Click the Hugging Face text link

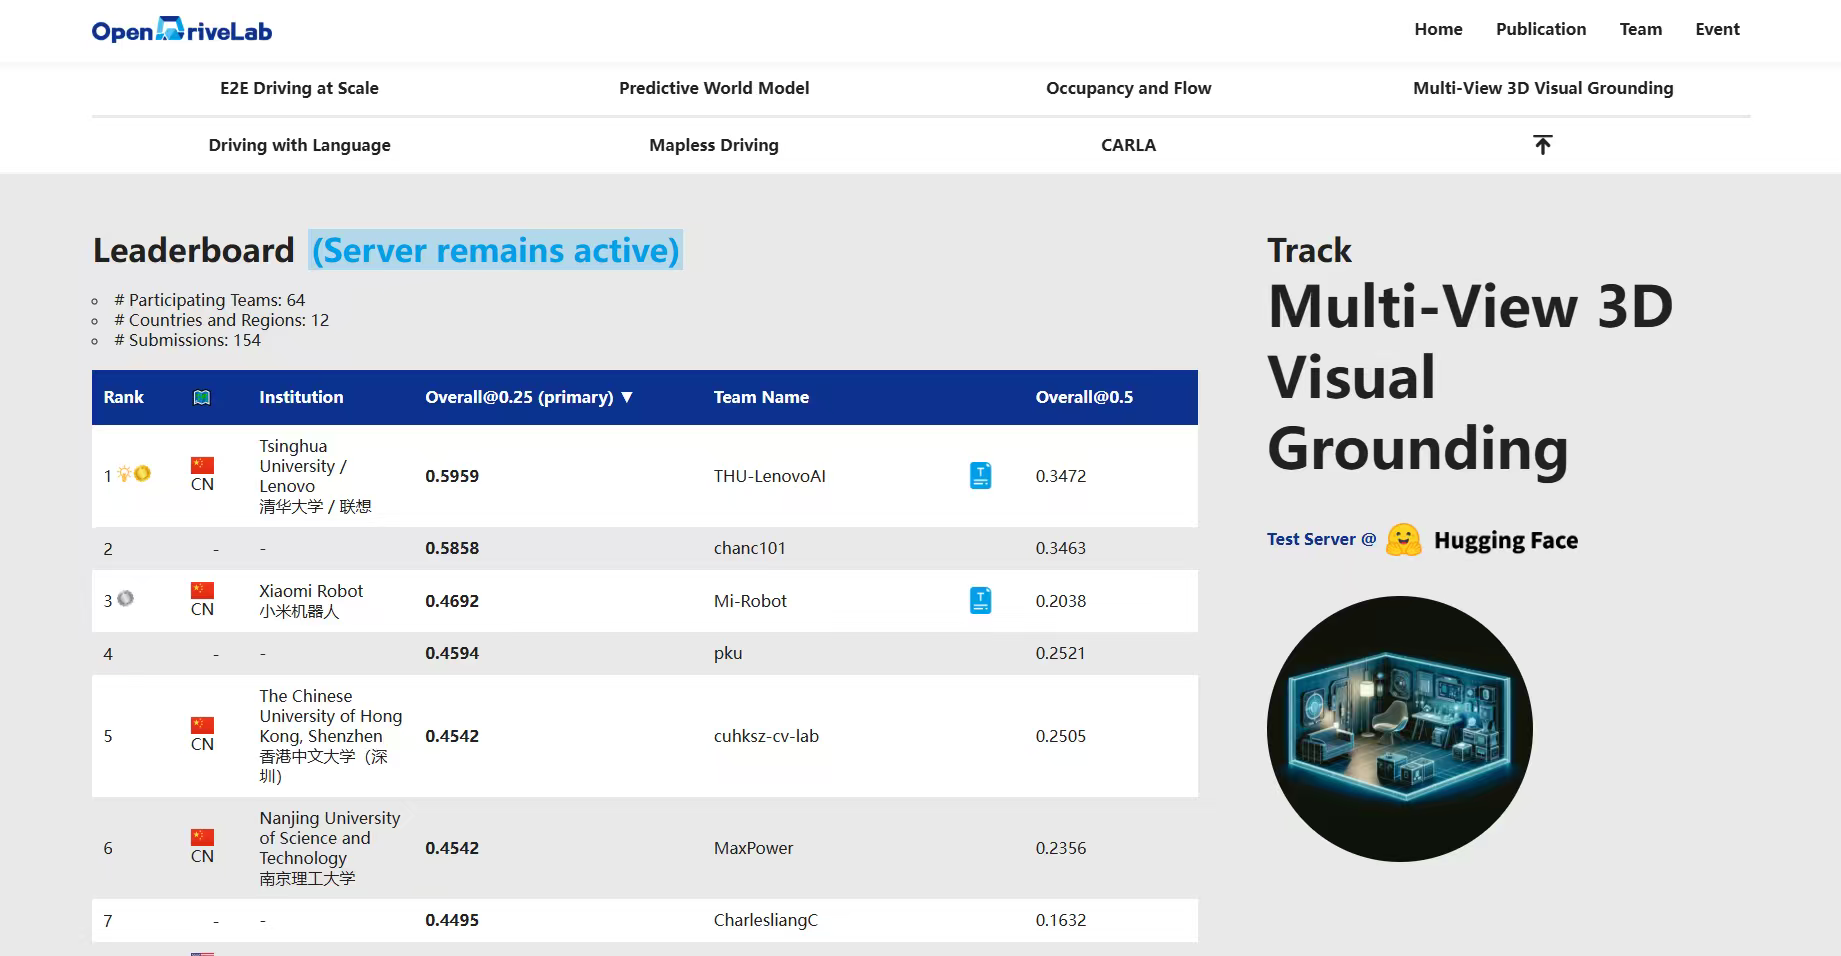(1506, 540)
